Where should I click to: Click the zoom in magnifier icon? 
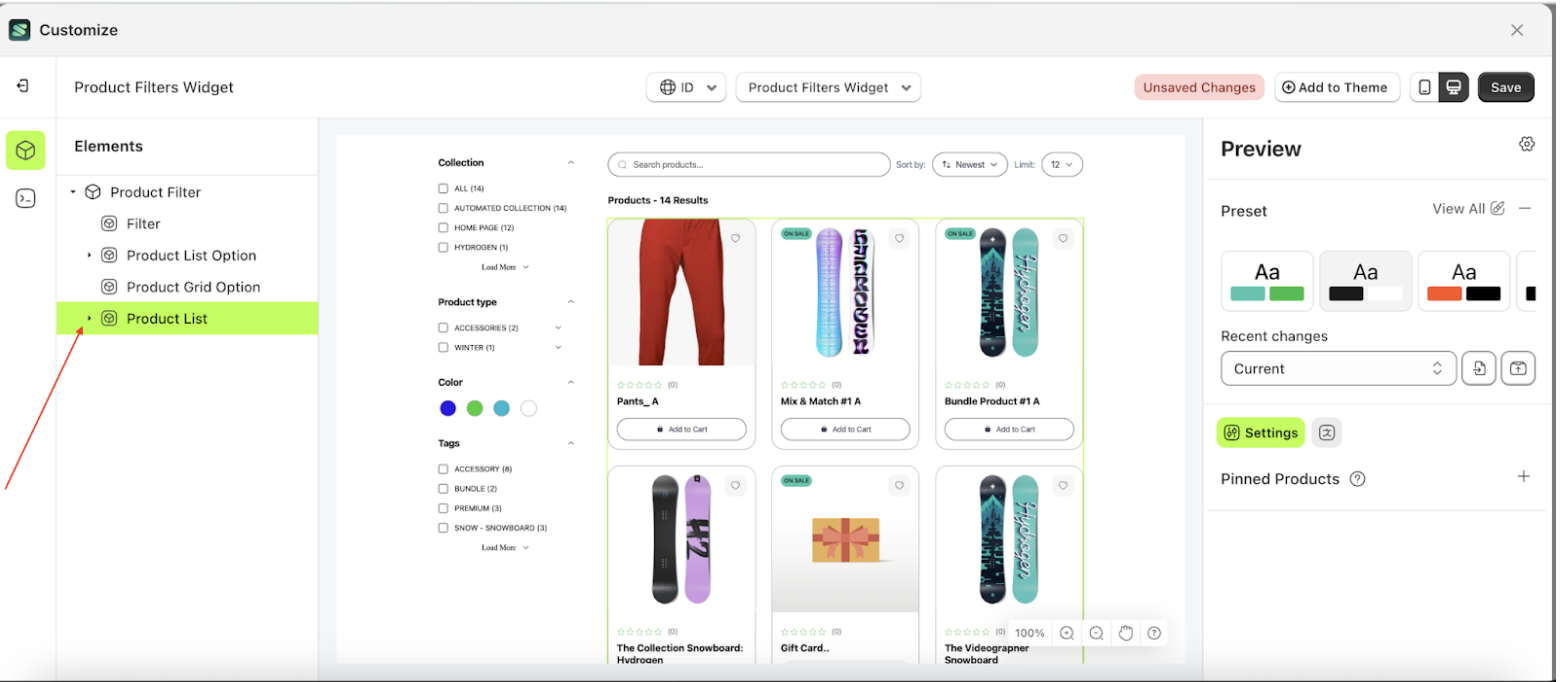pos(1067,633)
